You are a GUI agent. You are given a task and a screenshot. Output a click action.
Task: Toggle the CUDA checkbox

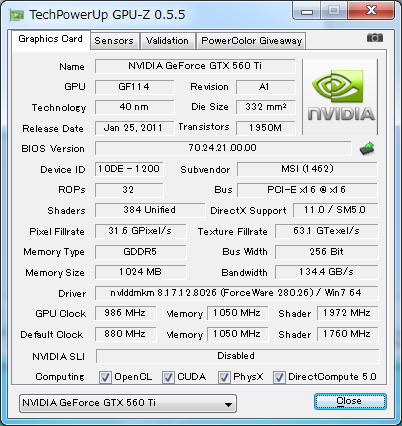pos(168,377)
